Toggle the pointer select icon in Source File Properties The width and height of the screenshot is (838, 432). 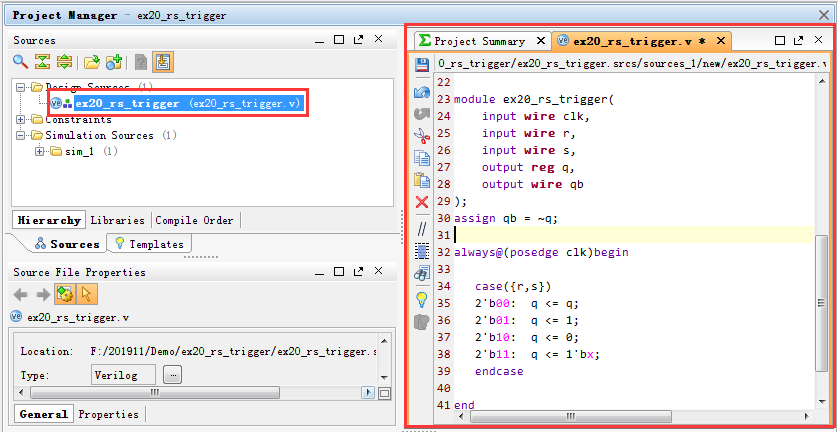(x=86, y=294)
